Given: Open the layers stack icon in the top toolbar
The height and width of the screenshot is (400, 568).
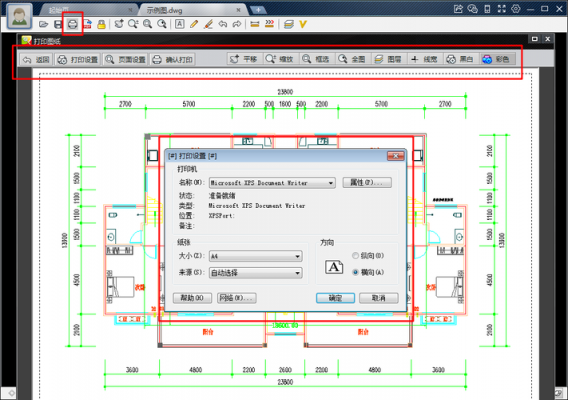Looking at the screenshot, I should [x=289, y=24].
